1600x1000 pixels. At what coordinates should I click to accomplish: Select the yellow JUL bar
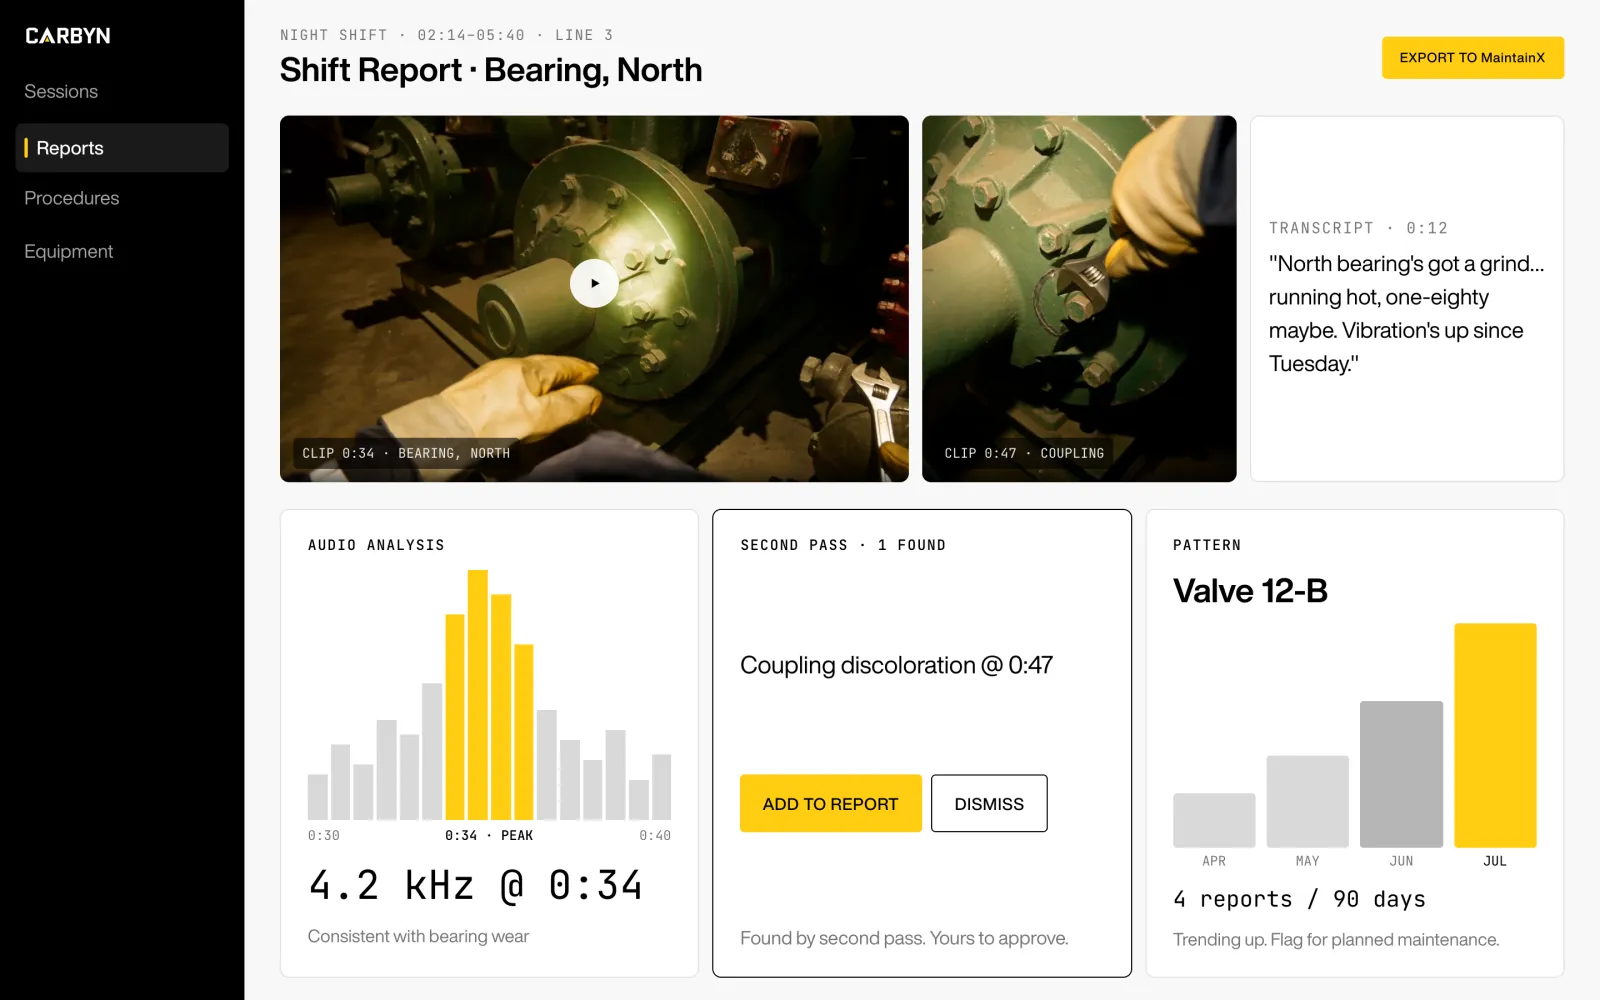(x=1495, y=735)
